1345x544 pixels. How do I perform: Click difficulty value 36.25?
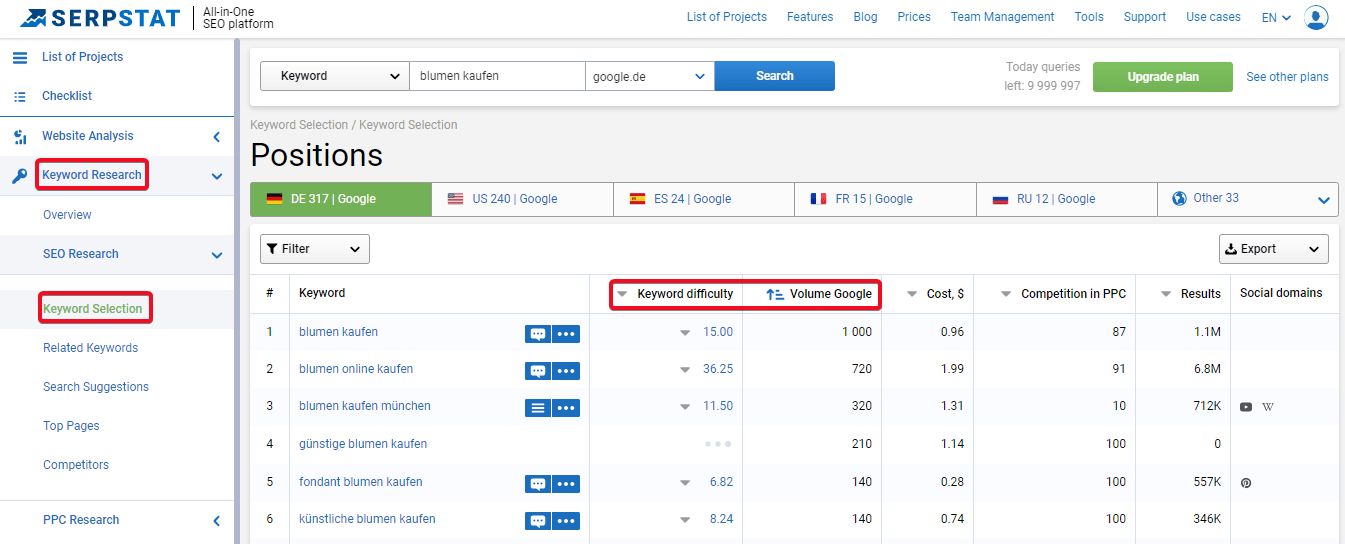point(718,369)
